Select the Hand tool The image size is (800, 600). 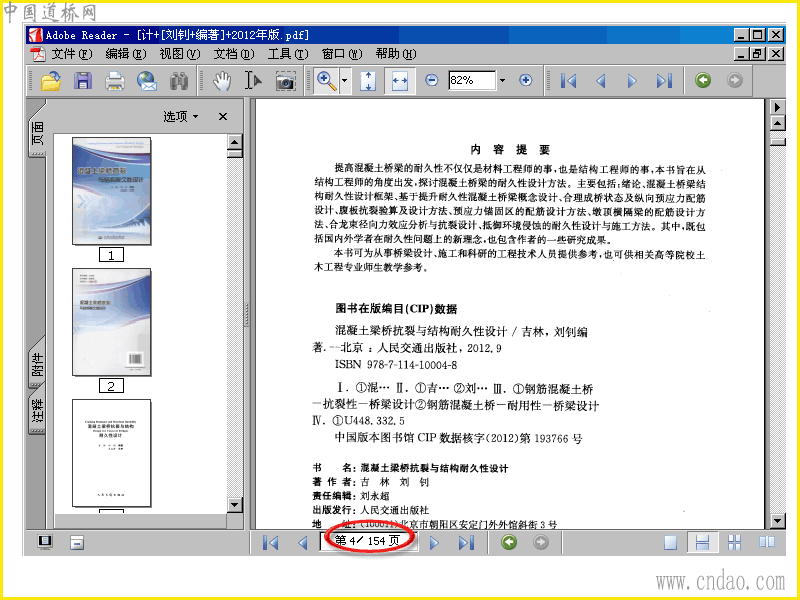tap(222, 81)
